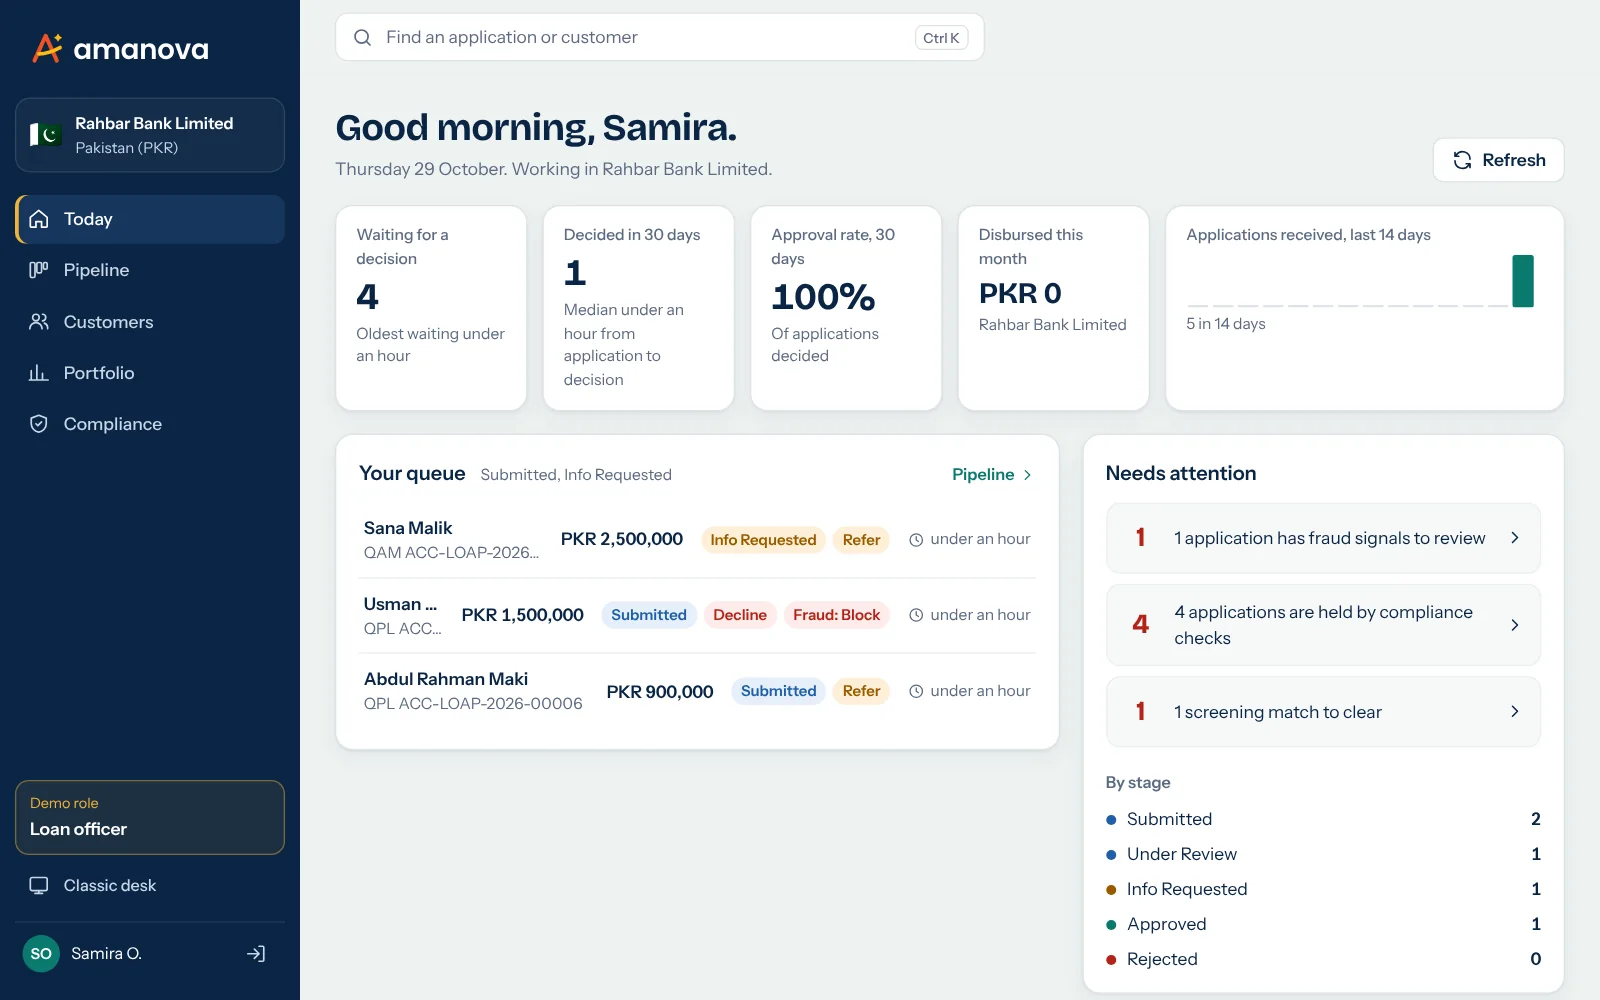
Task: Open the Pipeline section in sidebar
Action: (x=150, y=270)
